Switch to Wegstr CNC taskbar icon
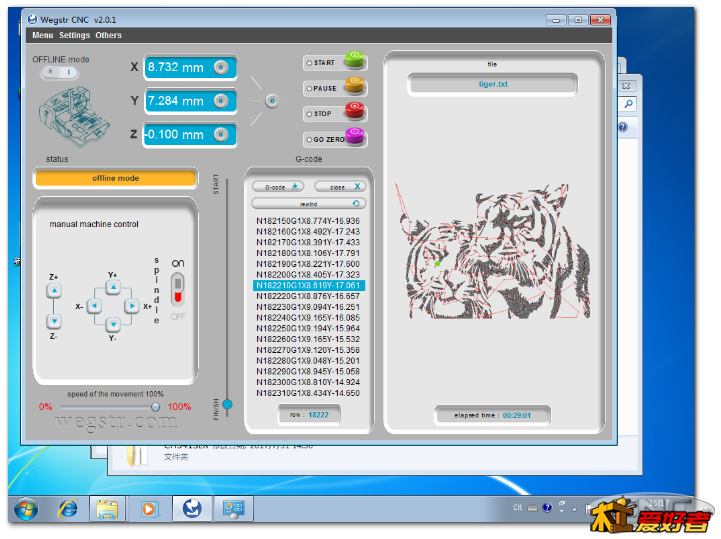The height and width of the screenshot is (539, 721). tap(192, 509)
